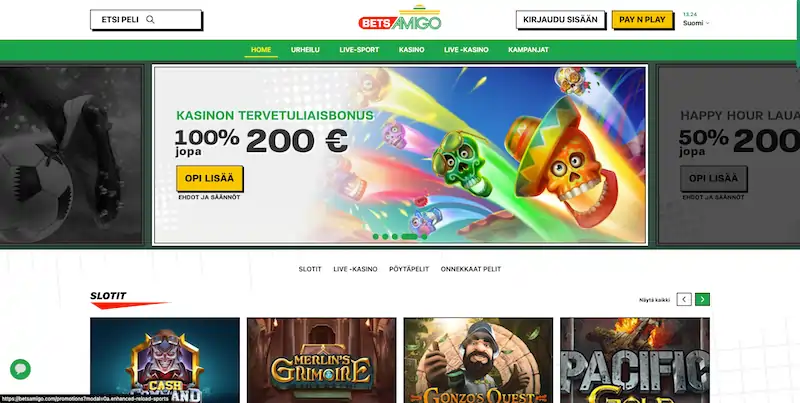Expand the Suomi language dropdown
Image resolution: width=800 pixels, height=403 pixels.
coord(696,23)
